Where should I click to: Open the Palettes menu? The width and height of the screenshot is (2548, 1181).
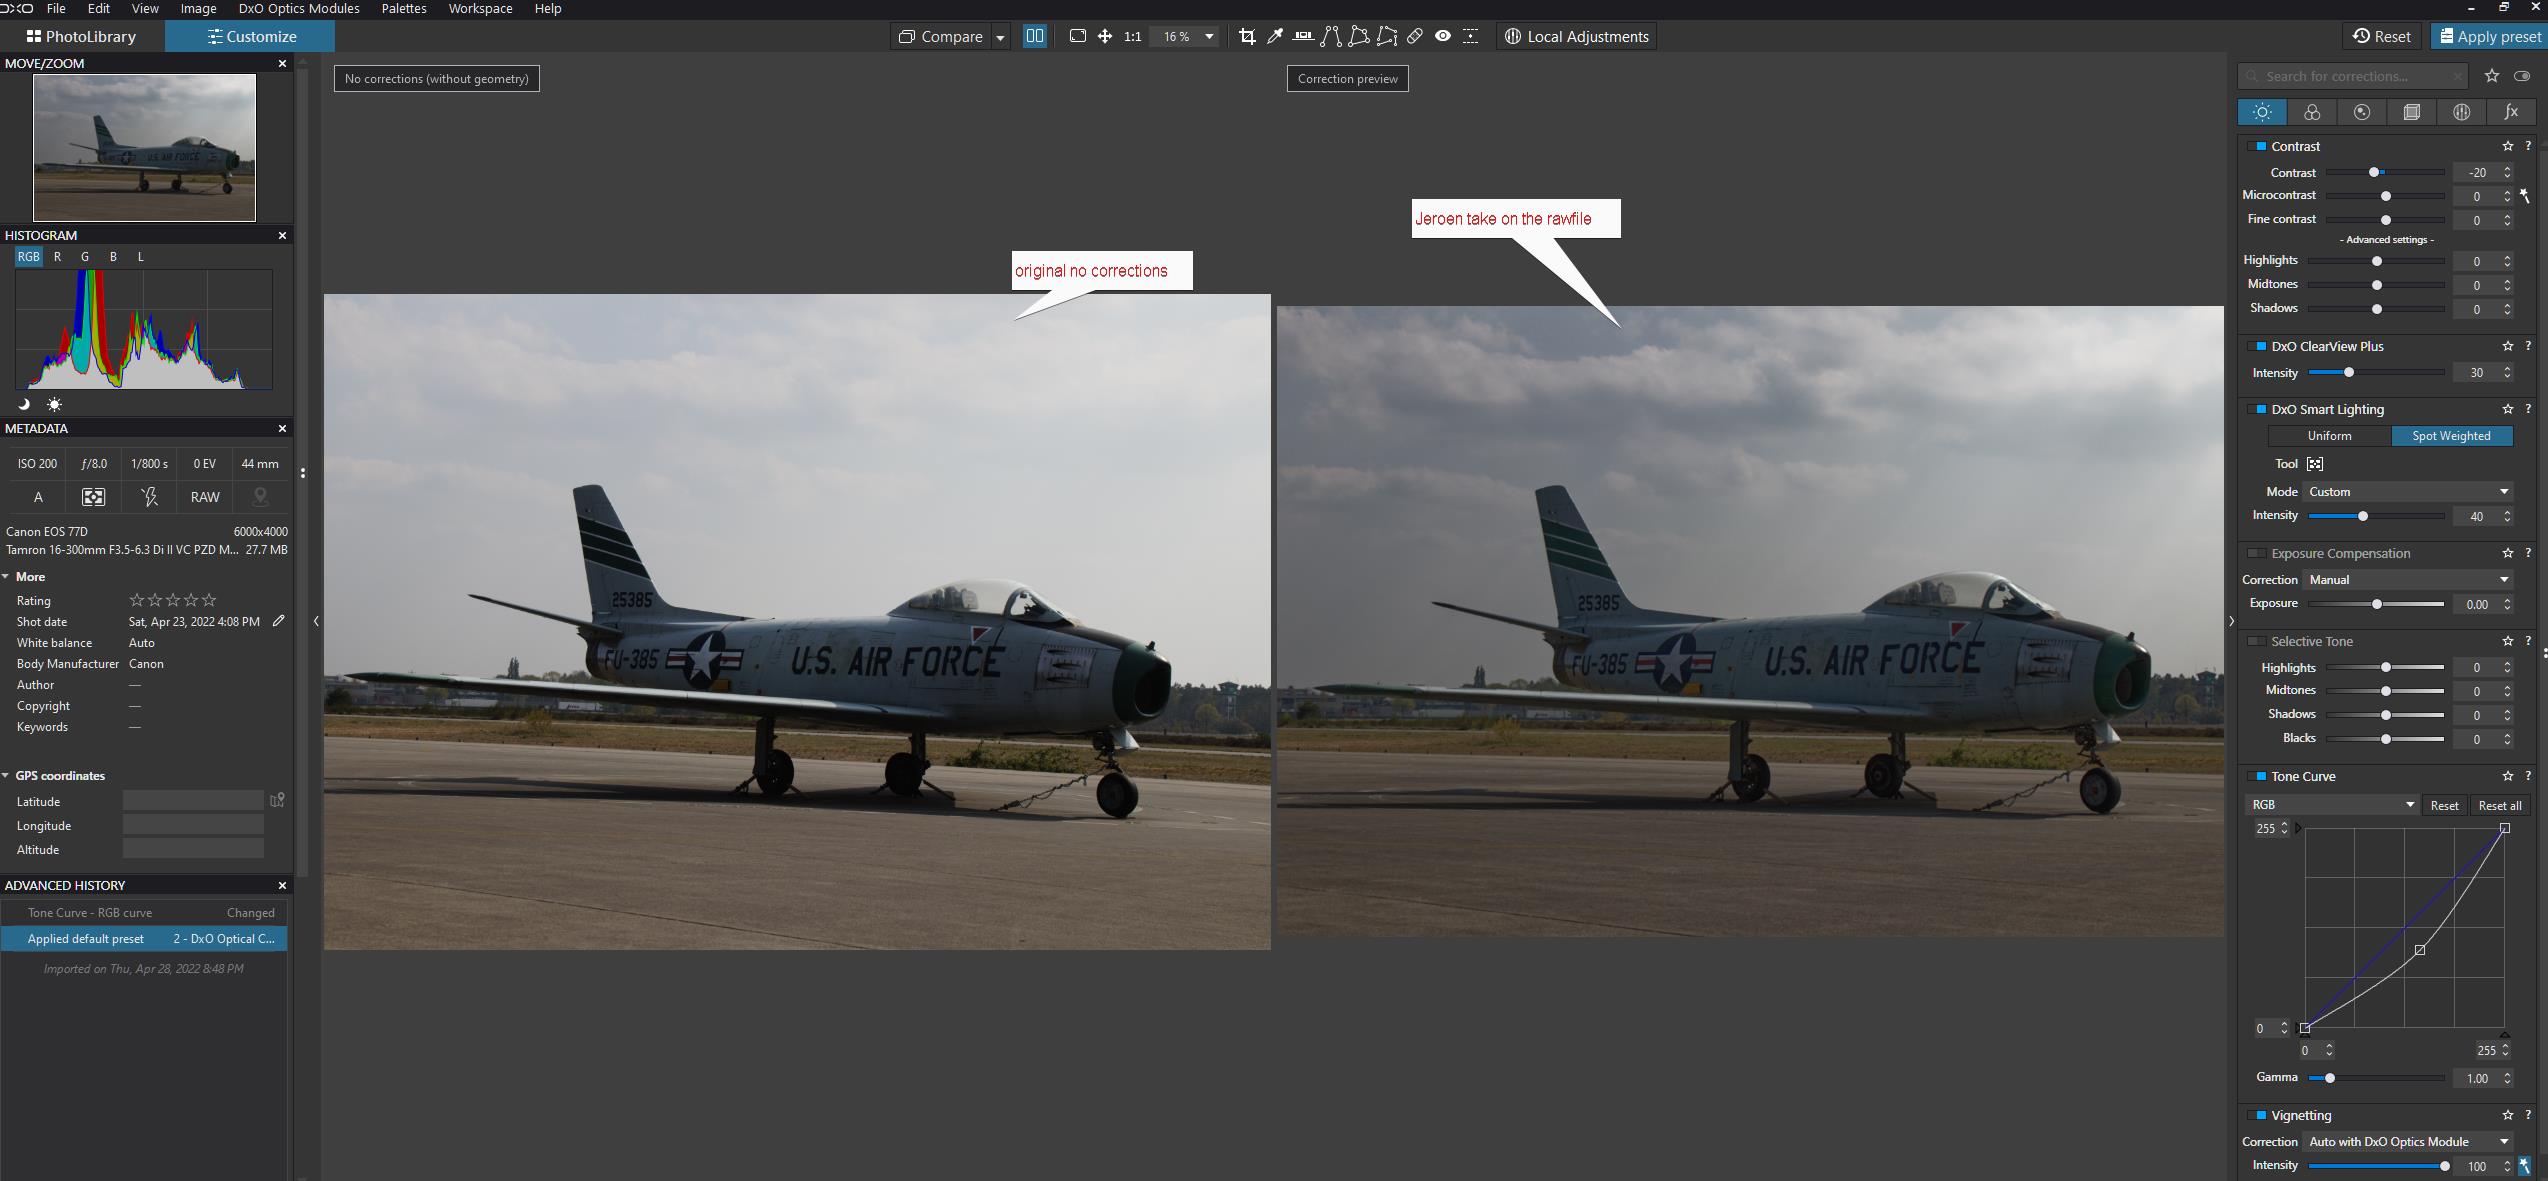pyautogui.click(x=404, y=9)
